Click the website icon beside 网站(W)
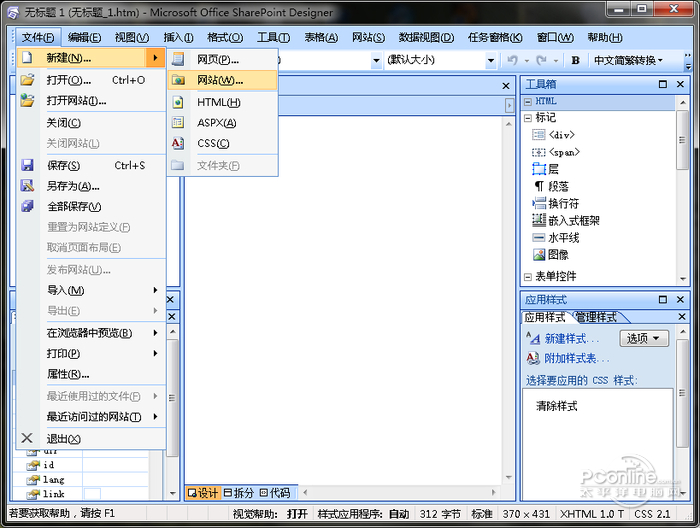This screenshot has width=700, height=528. coord(178,80)
